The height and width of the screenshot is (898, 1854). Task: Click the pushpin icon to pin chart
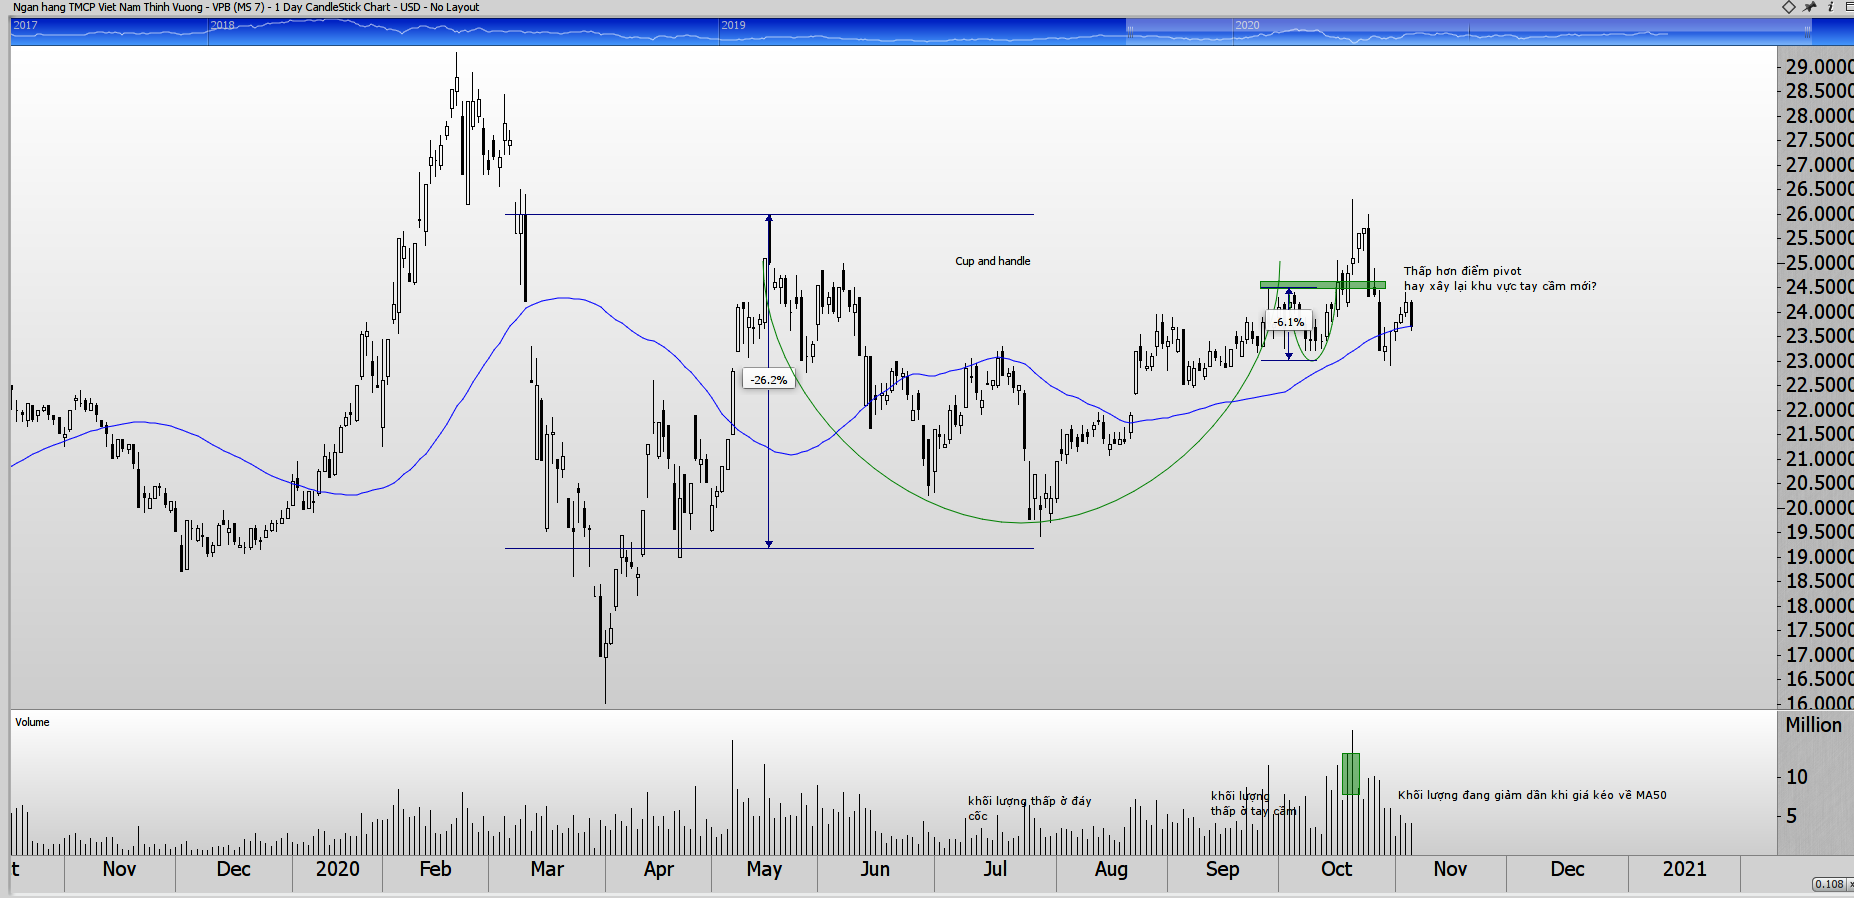coord(1810,7)
